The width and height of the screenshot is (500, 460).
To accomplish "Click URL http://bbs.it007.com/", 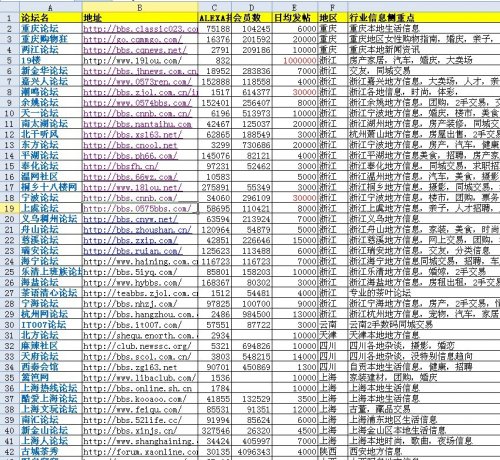I will 132,325.
